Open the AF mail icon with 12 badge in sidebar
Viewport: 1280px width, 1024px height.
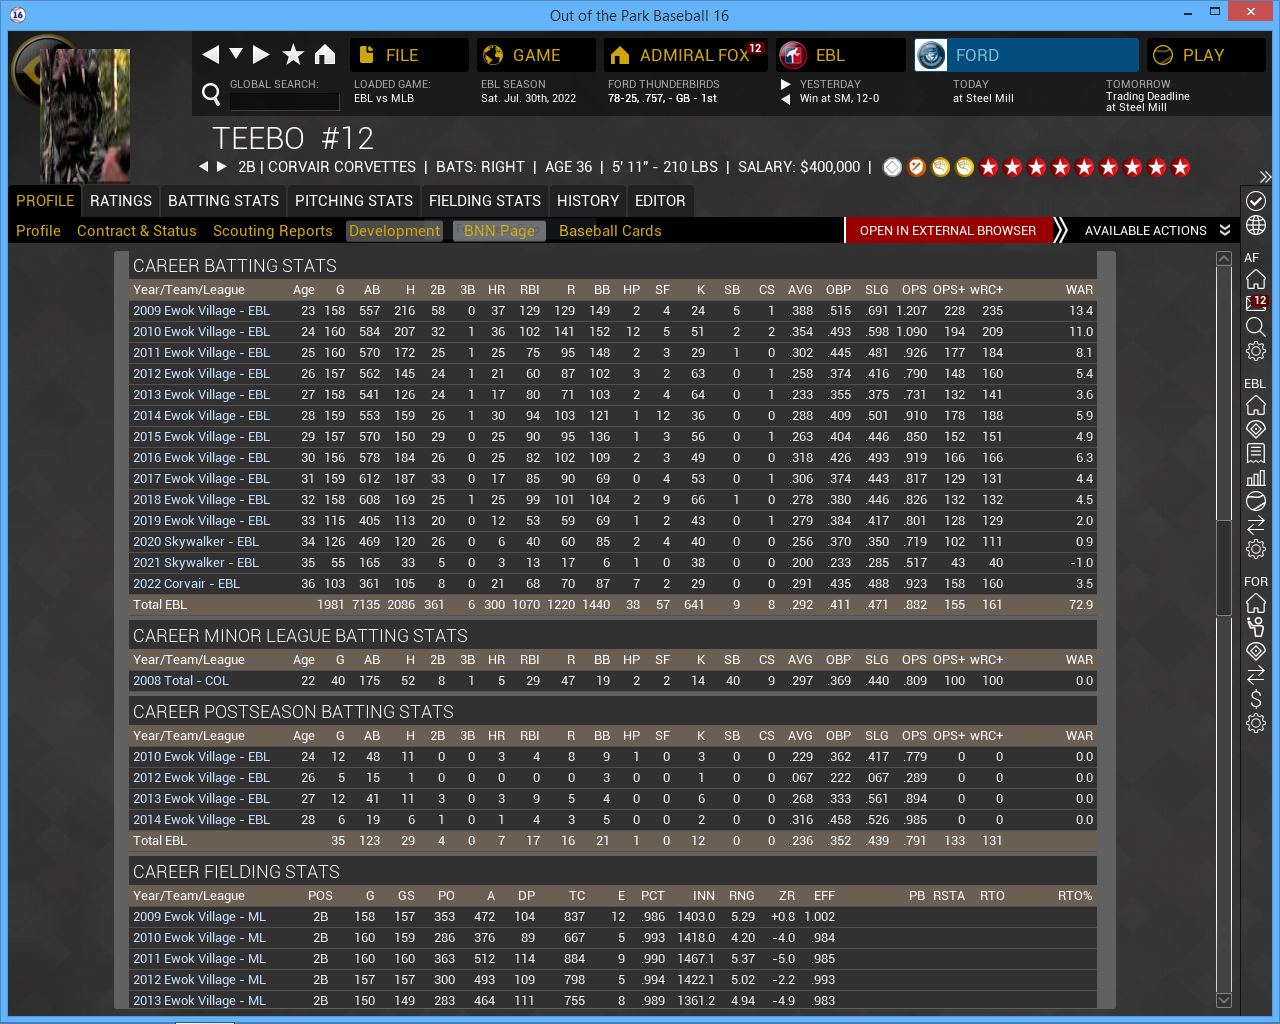coord(1256,303)
